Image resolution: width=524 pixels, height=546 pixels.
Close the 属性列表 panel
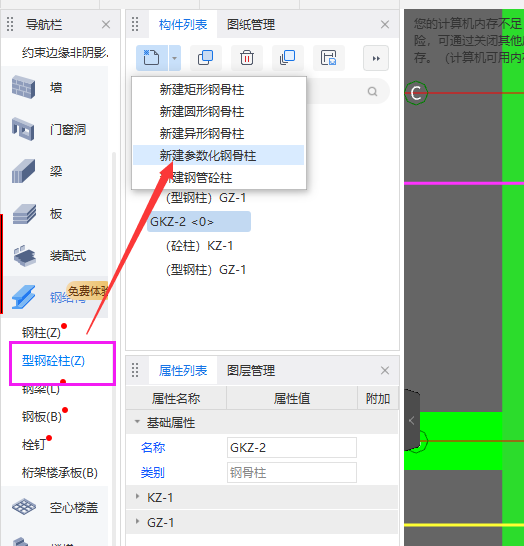[385, 370]
